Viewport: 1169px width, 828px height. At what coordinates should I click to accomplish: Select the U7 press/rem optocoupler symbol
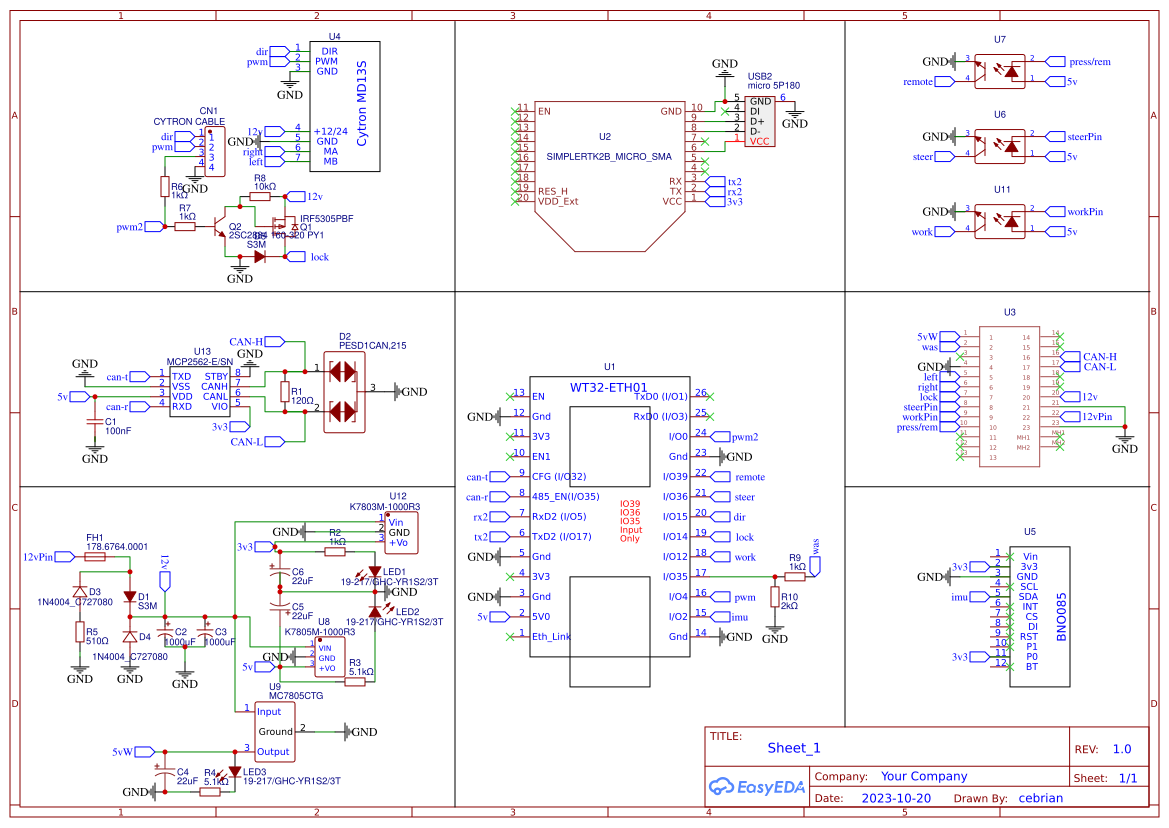[x=1000, y=70]
